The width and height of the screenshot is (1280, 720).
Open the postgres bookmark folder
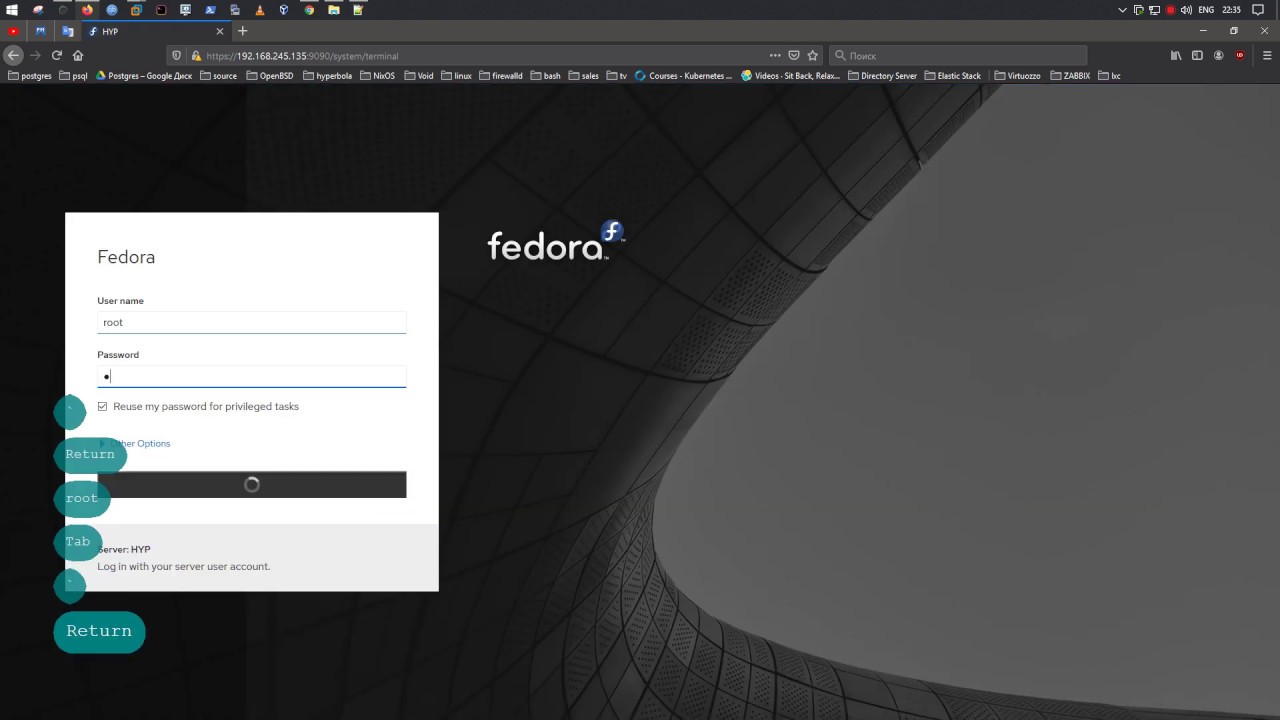pos(30,76)
